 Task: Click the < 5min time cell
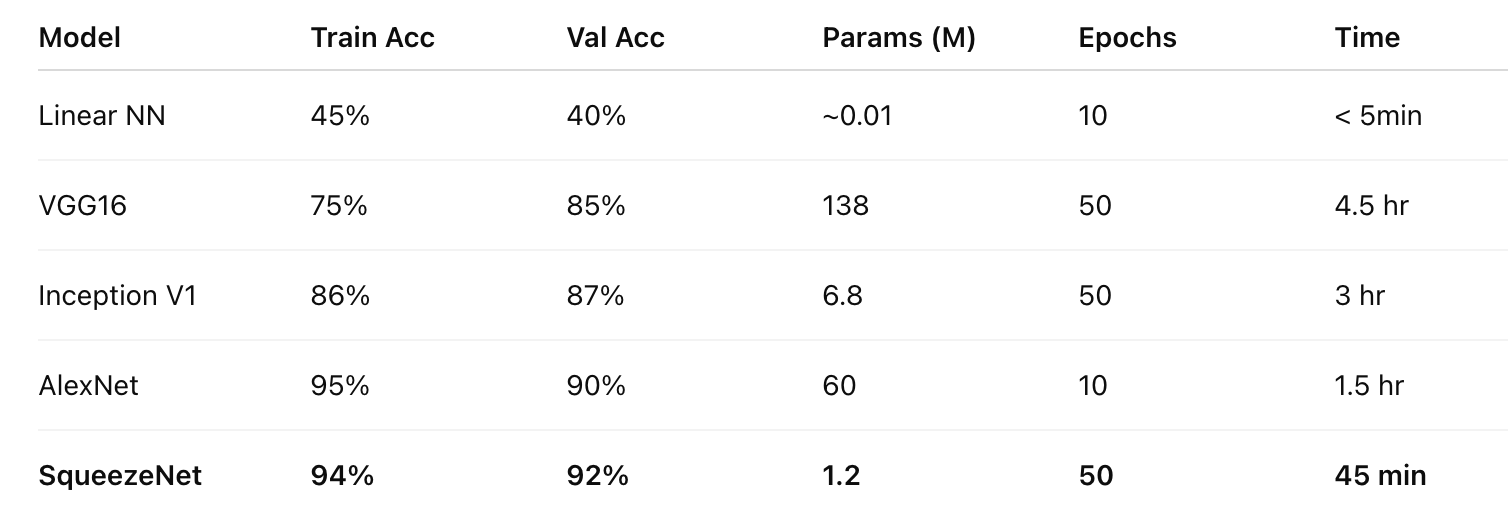coord(1378,116)
